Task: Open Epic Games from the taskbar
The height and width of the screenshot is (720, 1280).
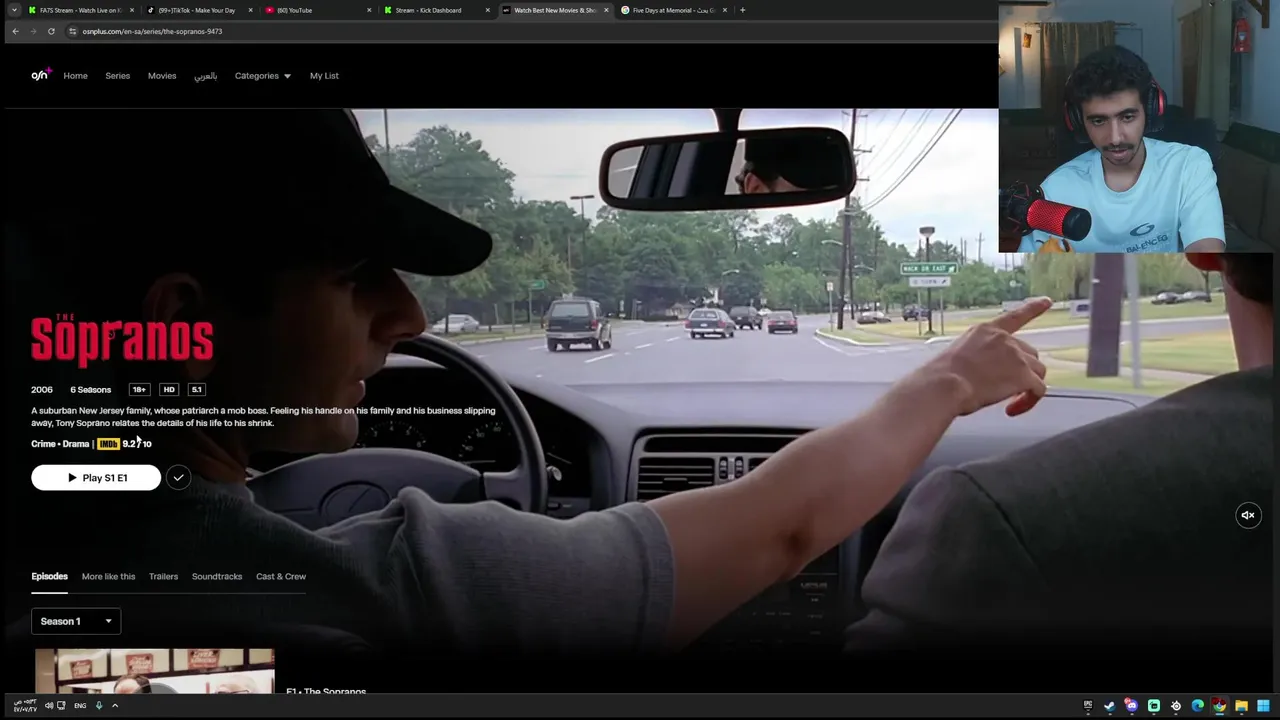Action: (1088, 706)
